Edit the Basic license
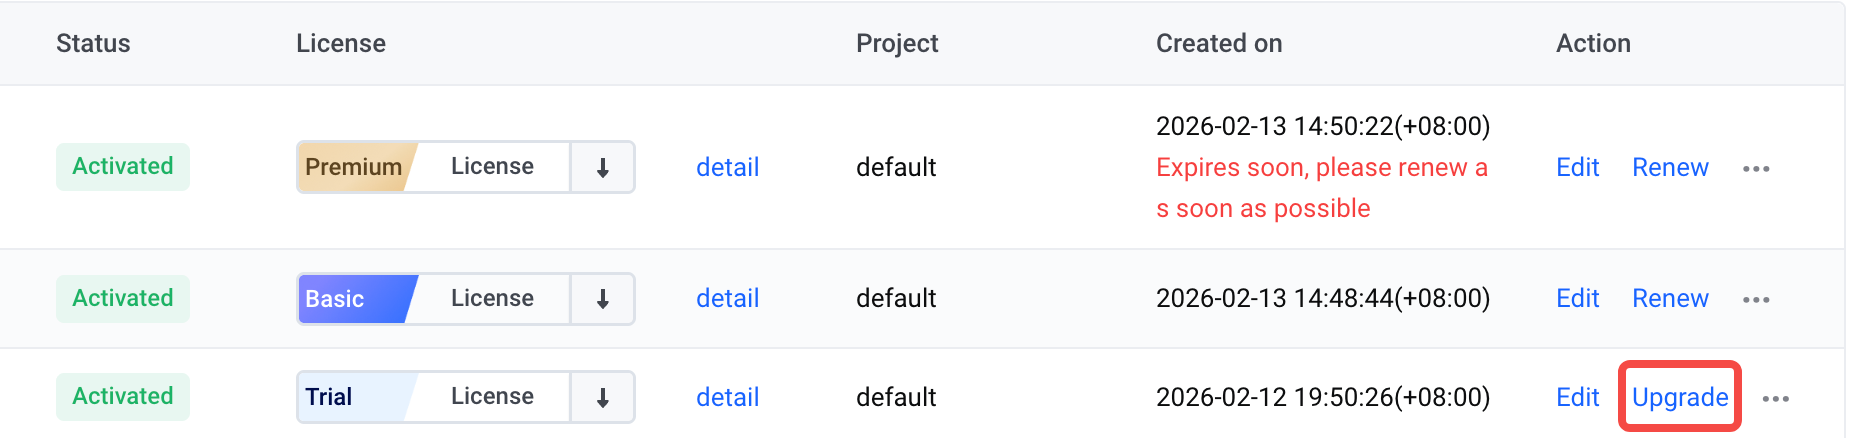This screenshot has height=438, width=1864. click(x=1577, y=298)
